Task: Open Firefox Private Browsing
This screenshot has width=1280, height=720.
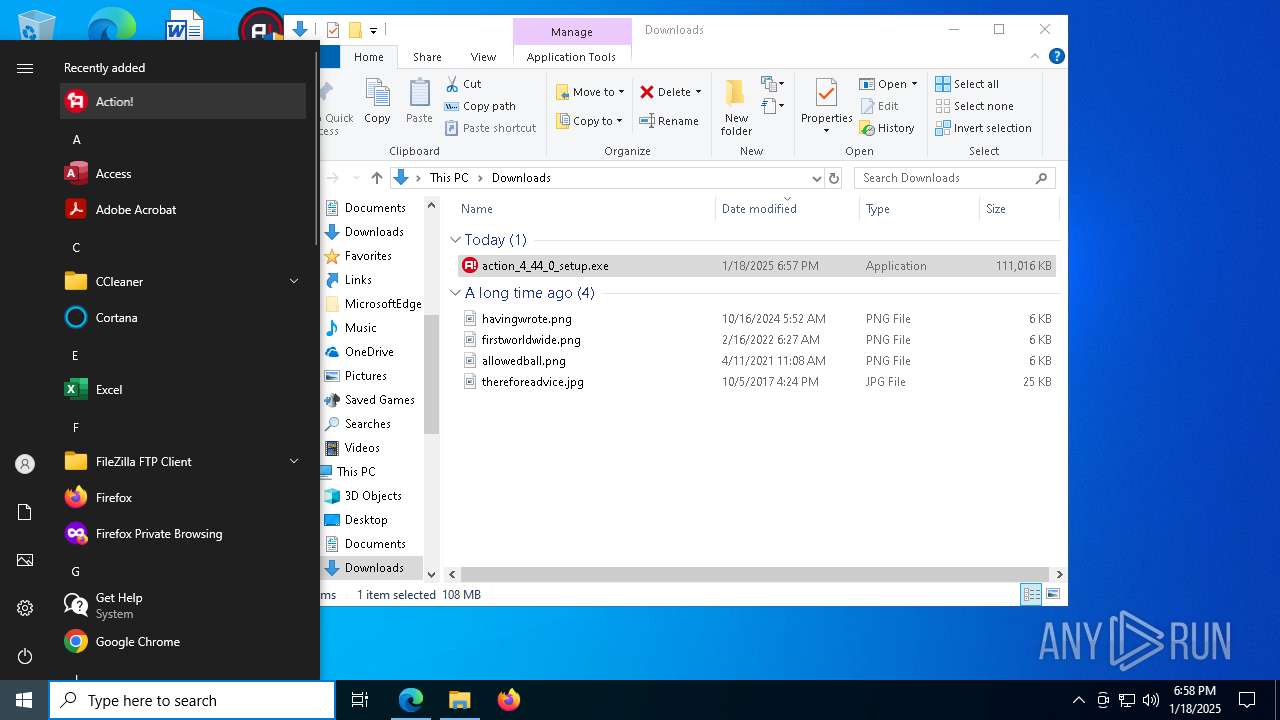Action: coord(183,533)
